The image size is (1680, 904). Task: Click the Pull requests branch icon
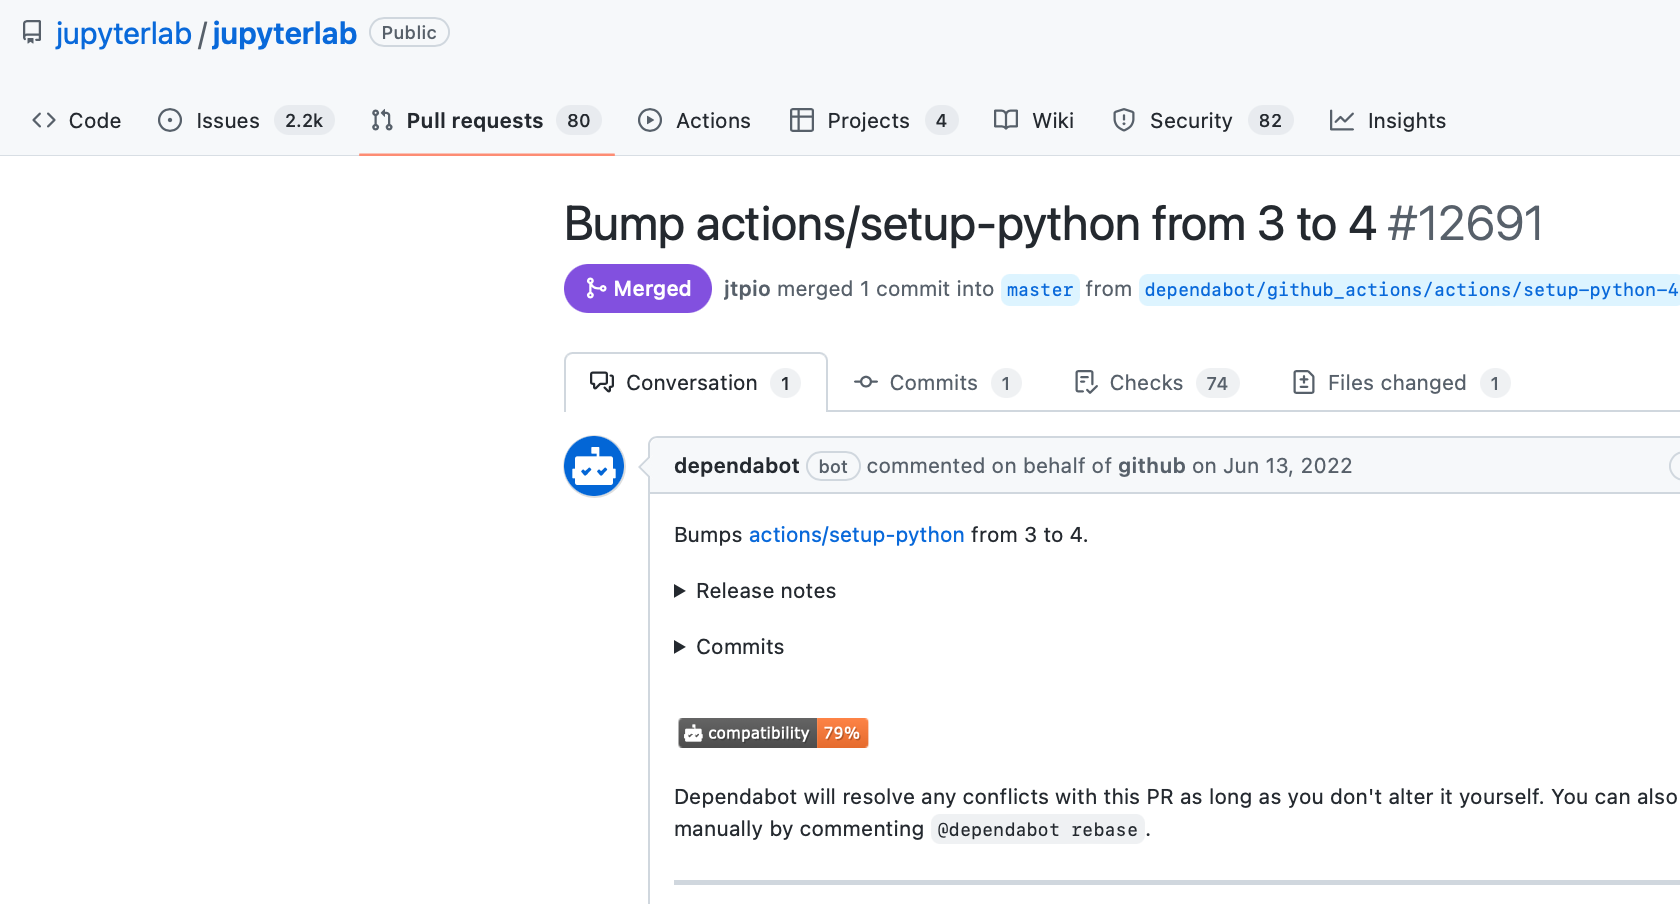tap(382, 120)
